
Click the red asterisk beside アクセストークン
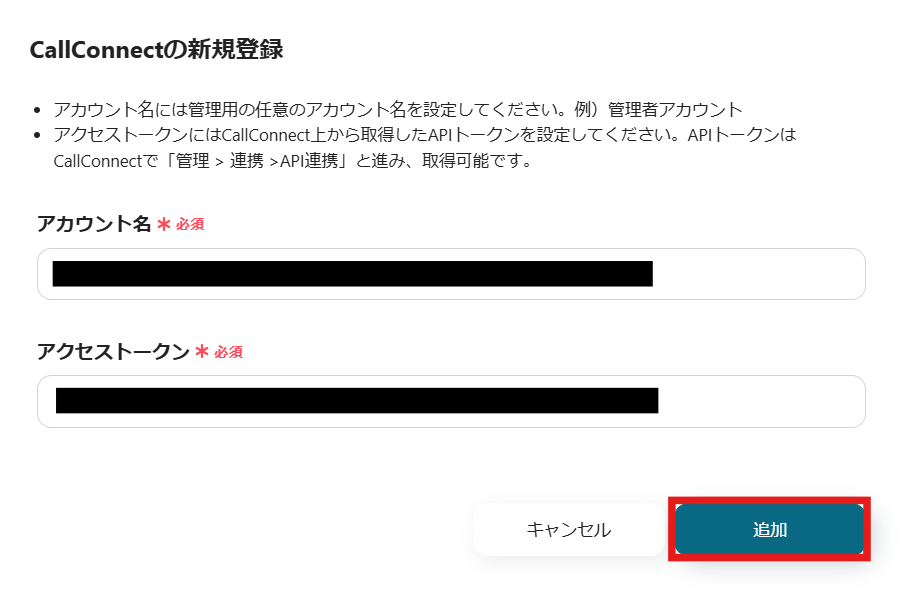coord(202,352)
